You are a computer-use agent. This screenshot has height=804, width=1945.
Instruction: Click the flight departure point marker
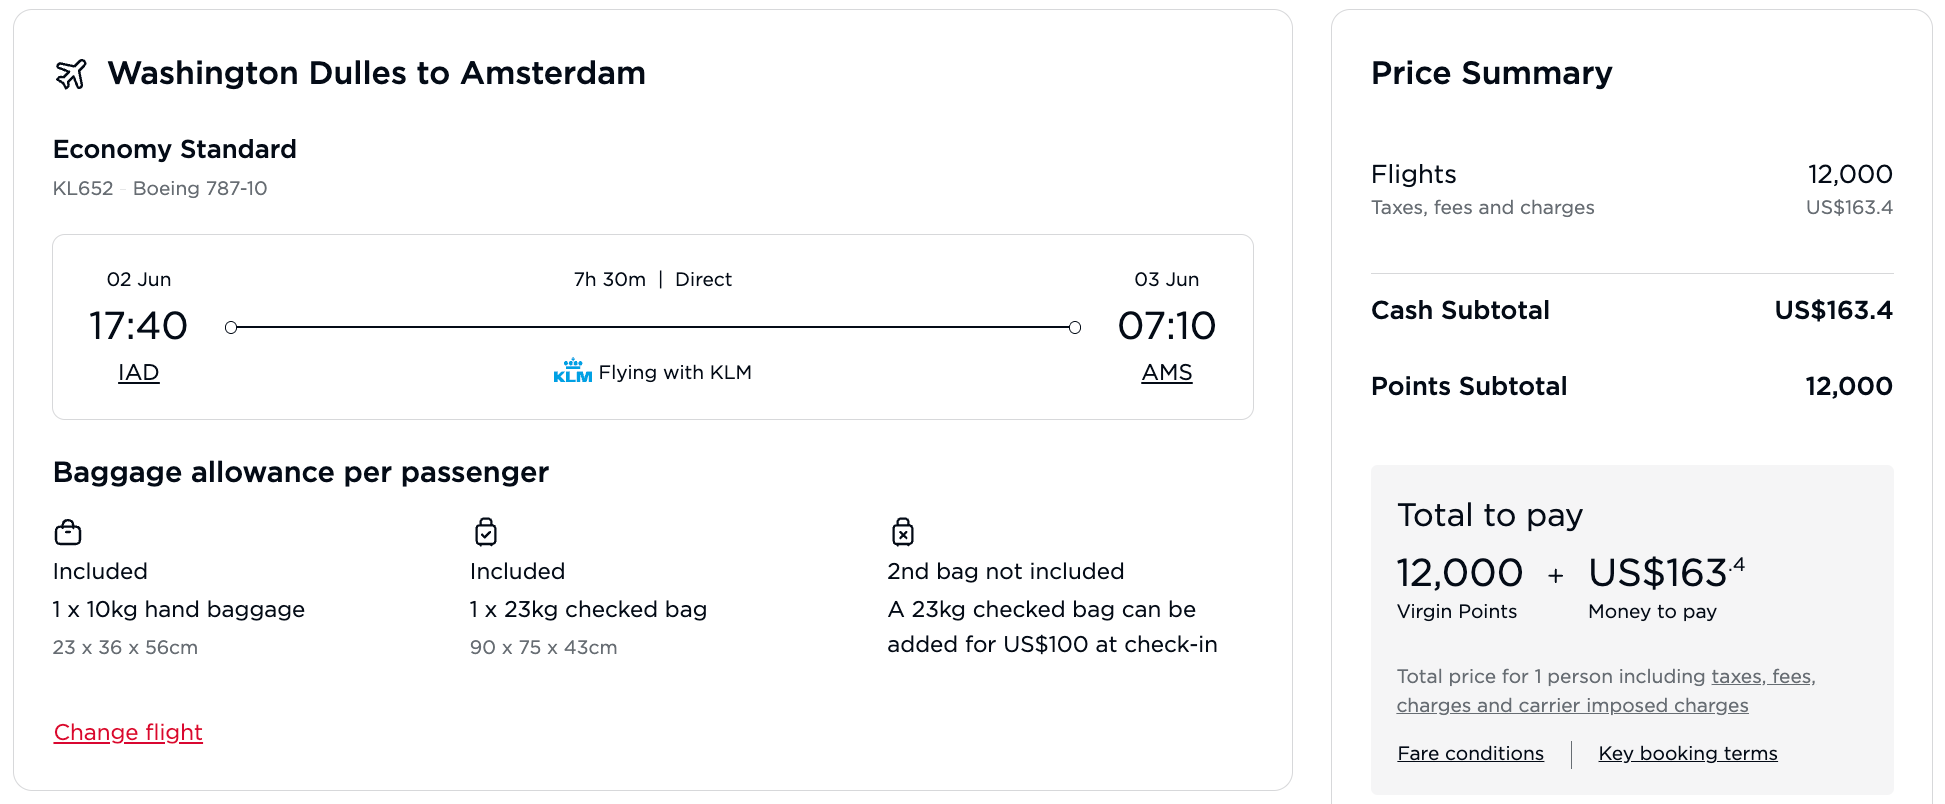coord(231,327)
